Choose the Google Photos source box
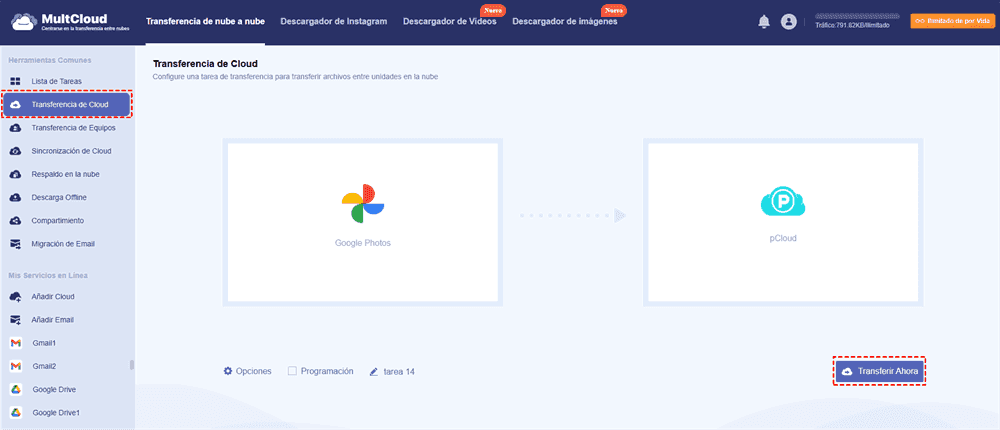 362,222
